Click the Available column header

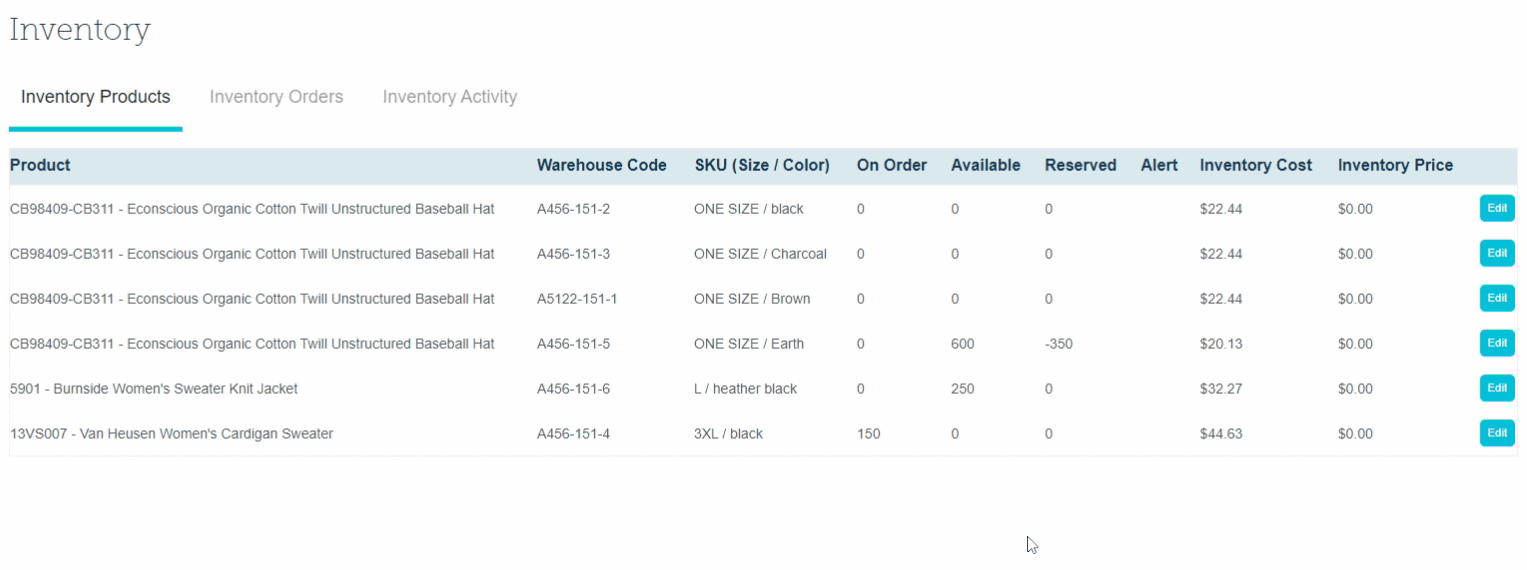coord(985,165)
